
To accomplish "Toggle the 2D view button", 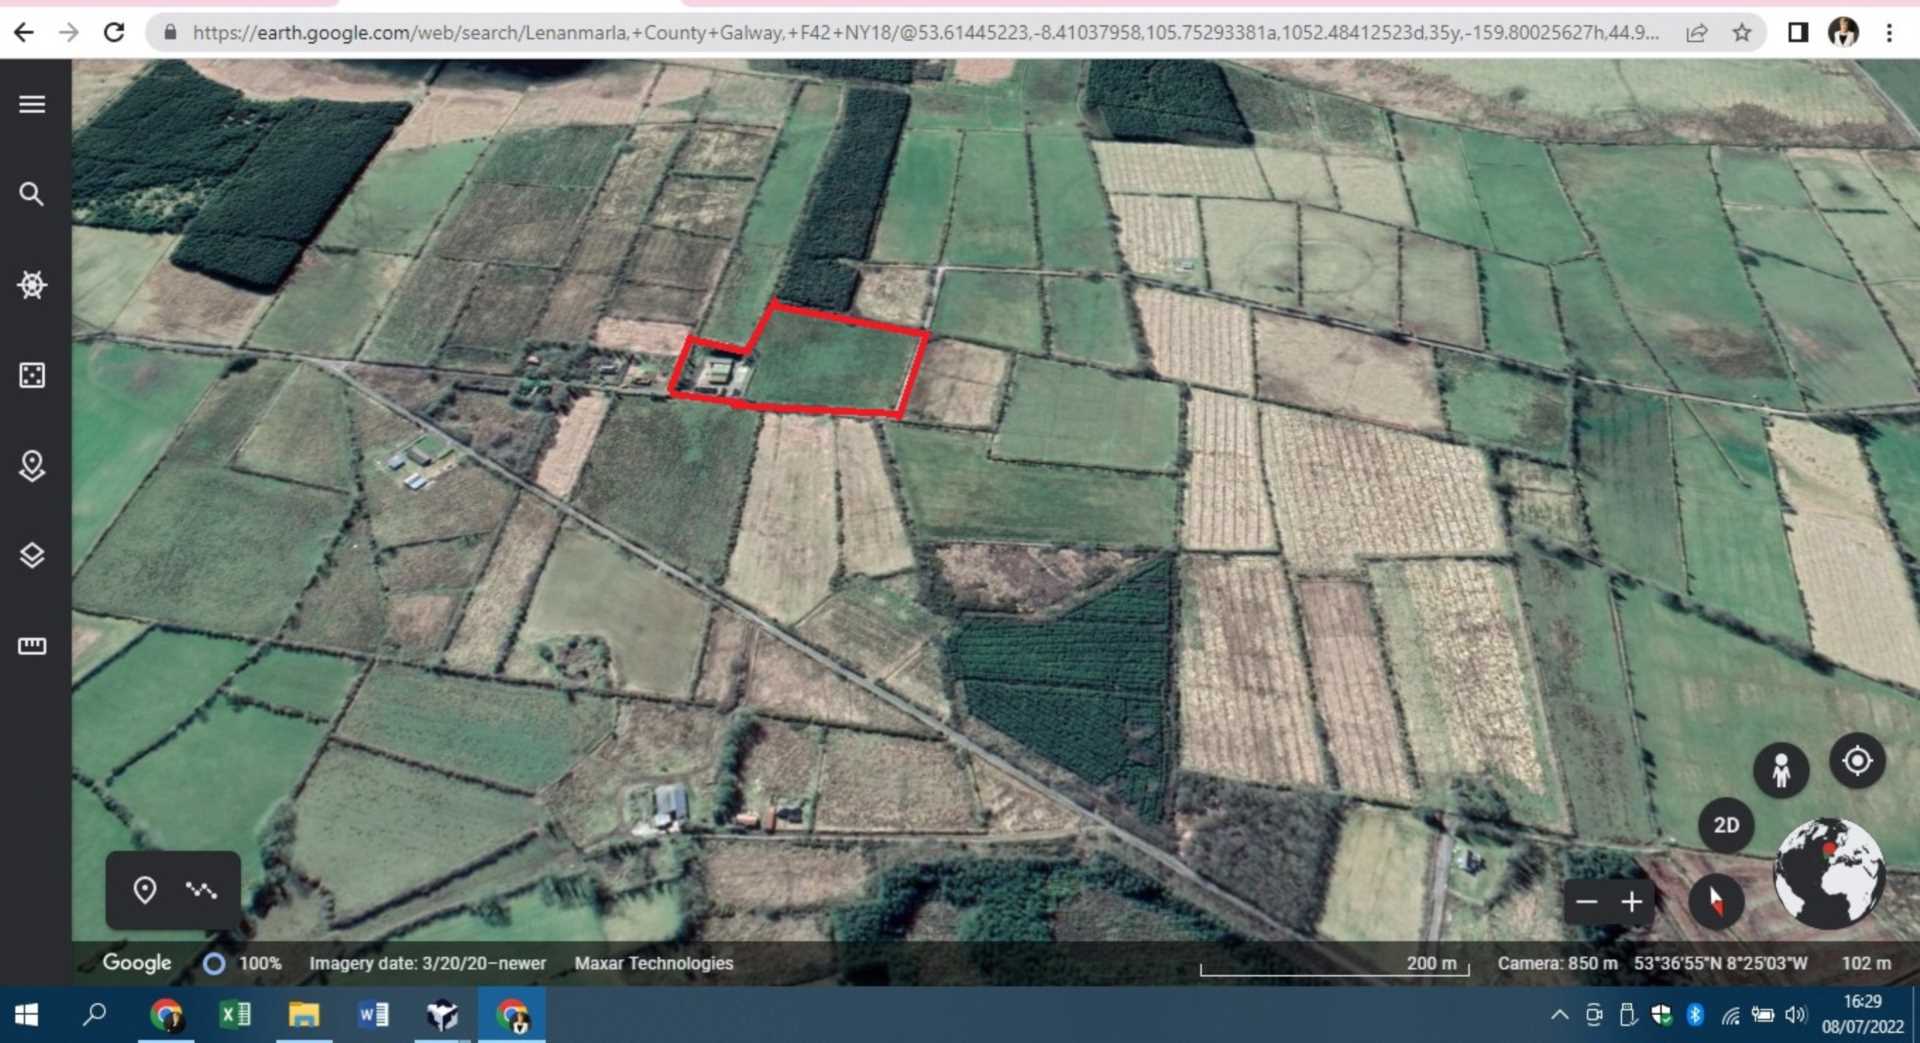I will (x=1726, y=825).
